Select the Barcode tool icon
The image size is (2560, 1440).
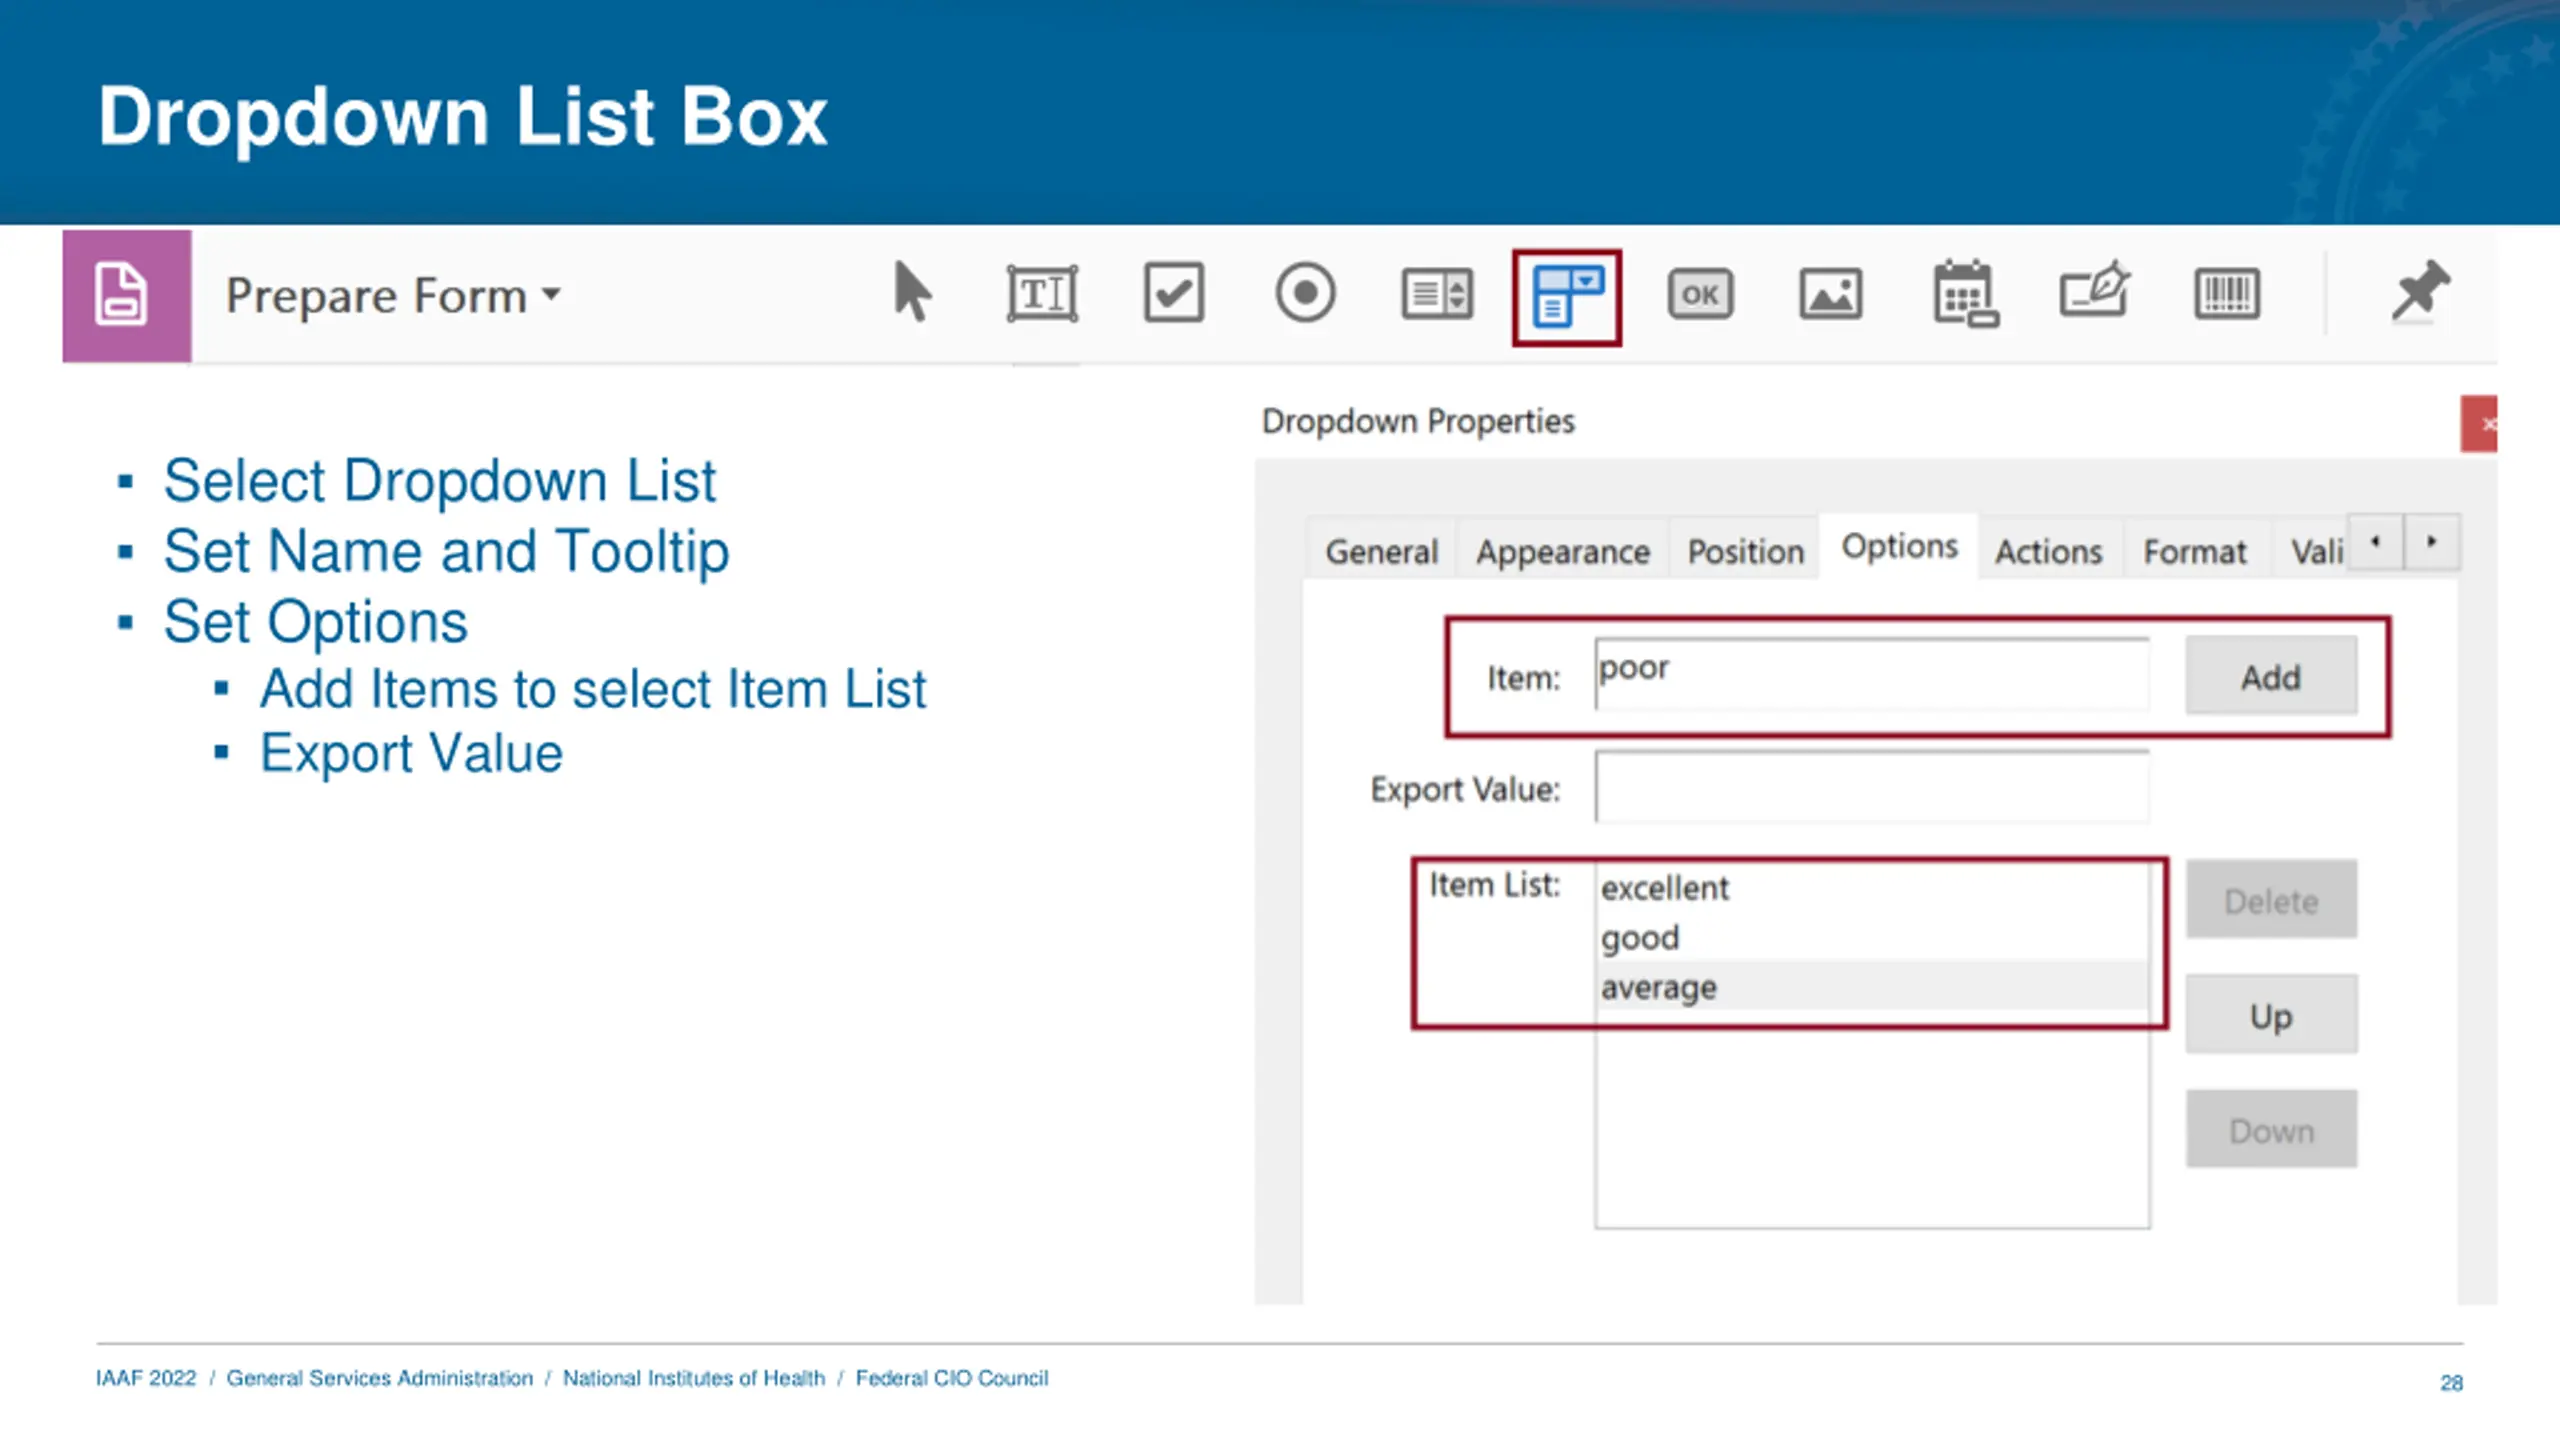(2227, 294)
